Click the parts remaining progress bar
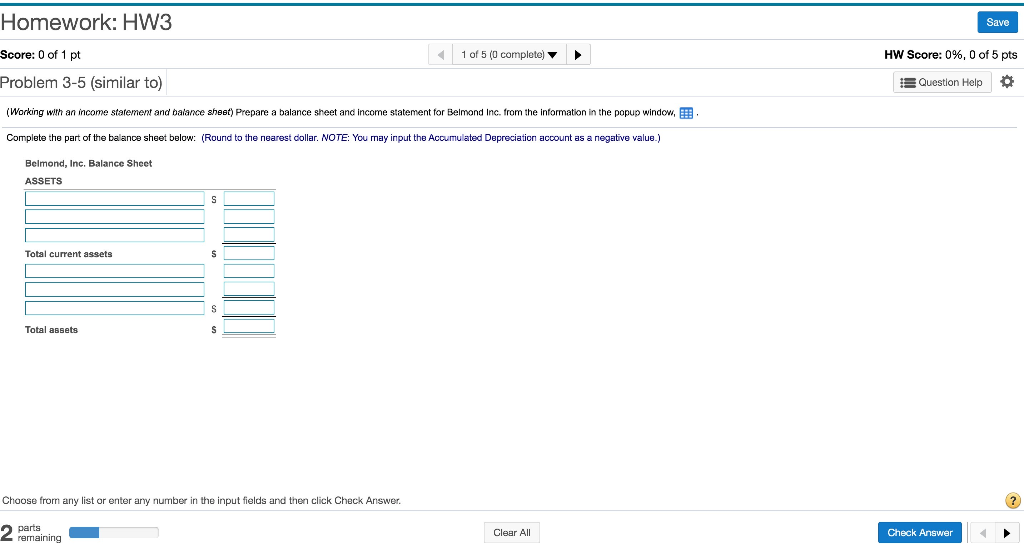 click(x=114, y=532)
